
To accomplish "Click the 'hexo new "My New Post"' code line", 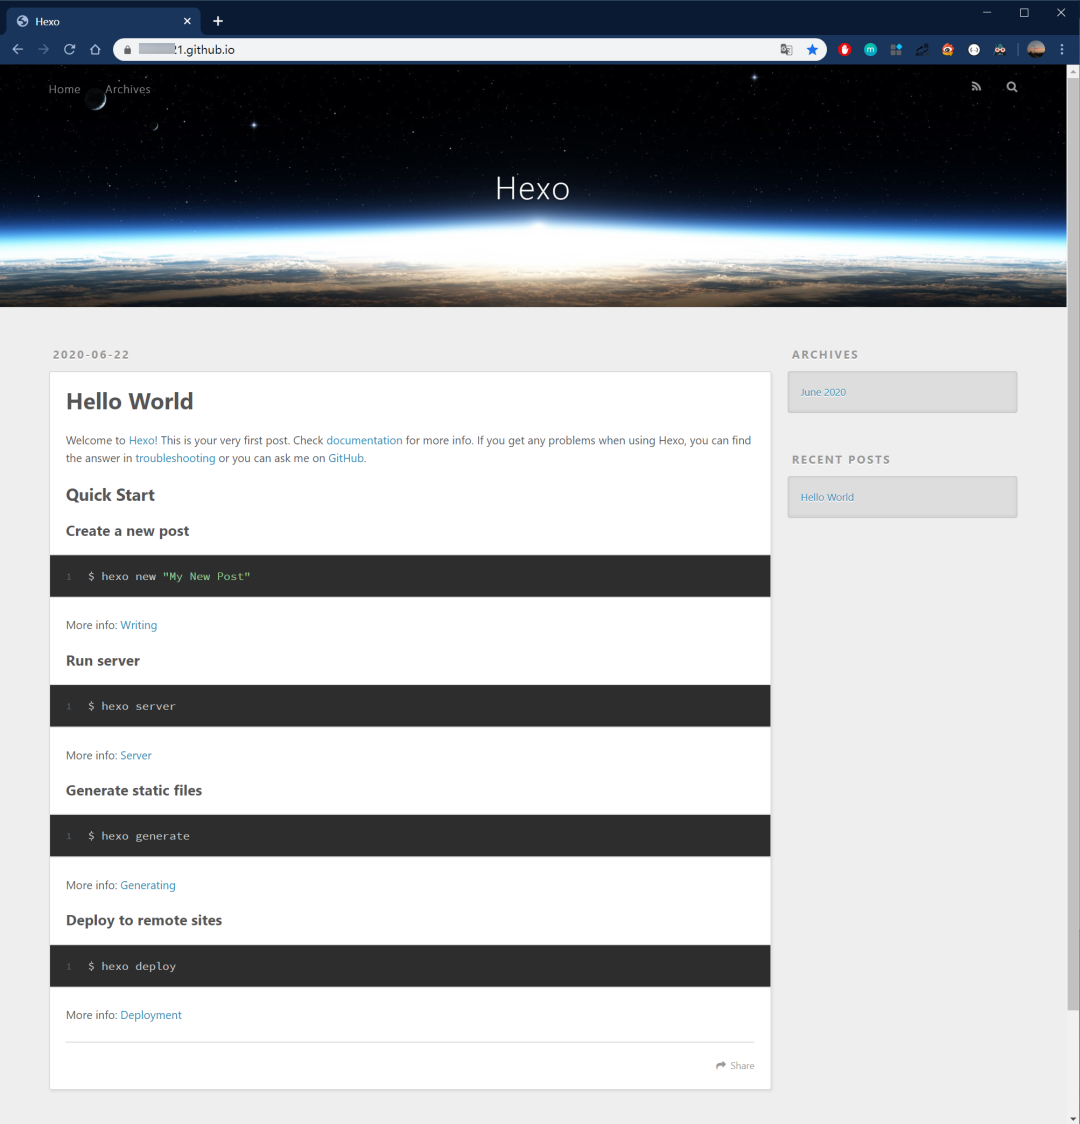I will click(x=169, y=576).
